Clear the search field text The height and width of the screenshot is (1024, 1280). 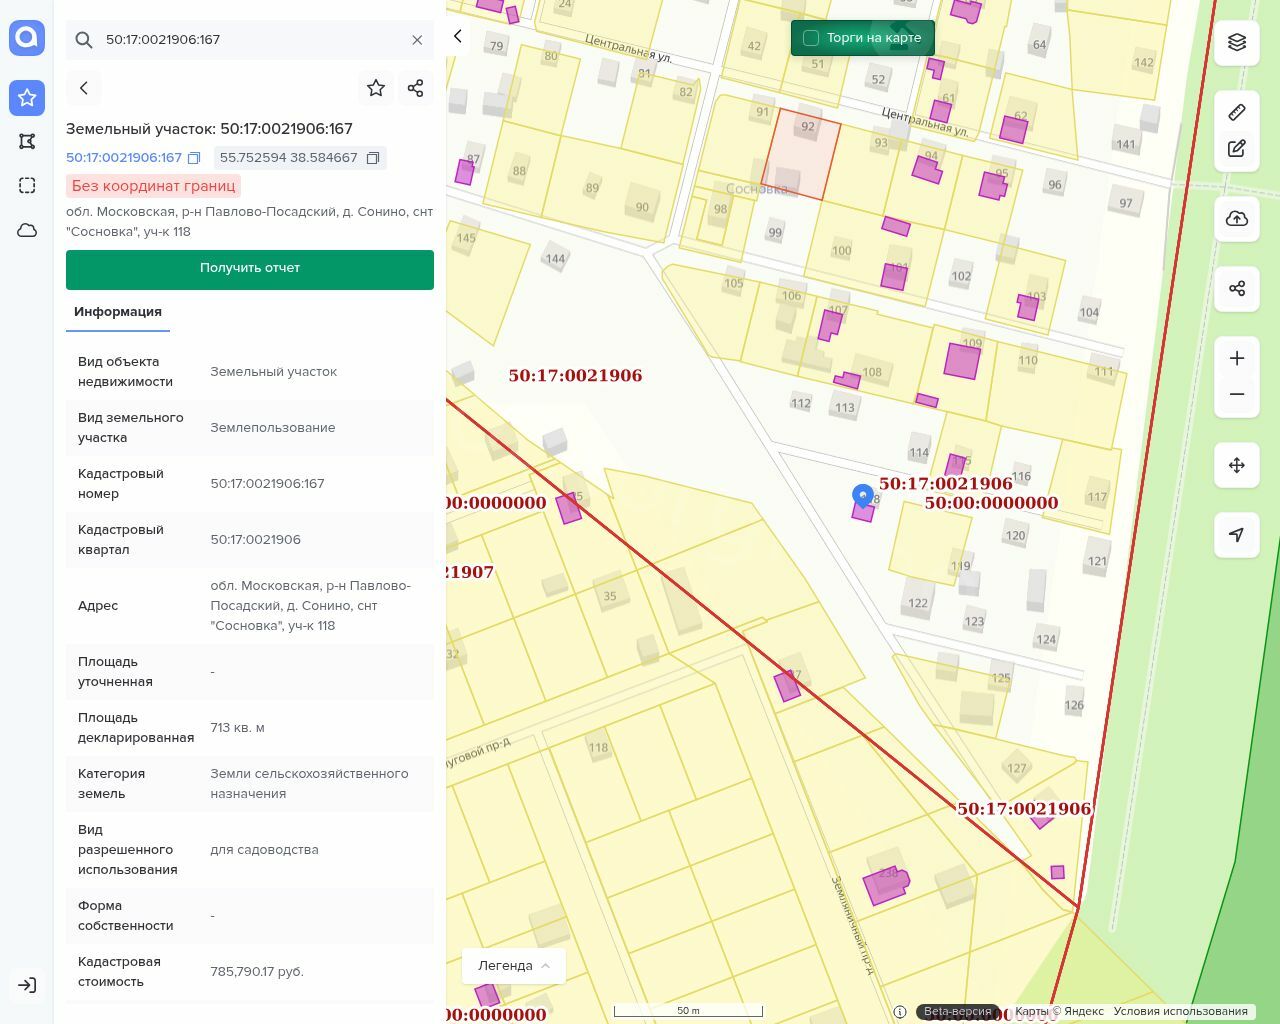417,40
